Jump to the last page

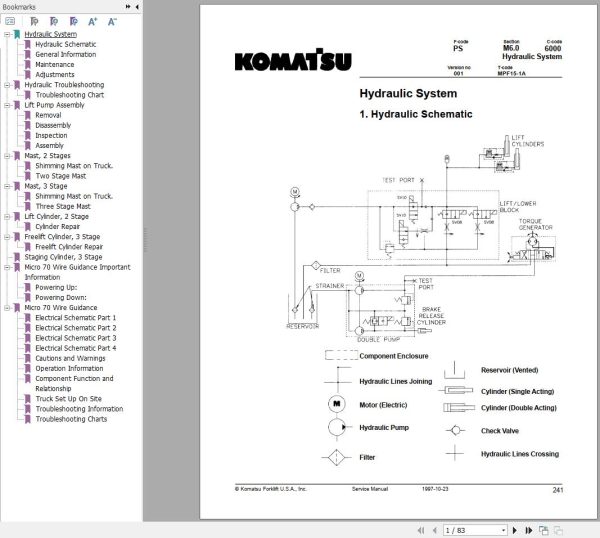529,530
